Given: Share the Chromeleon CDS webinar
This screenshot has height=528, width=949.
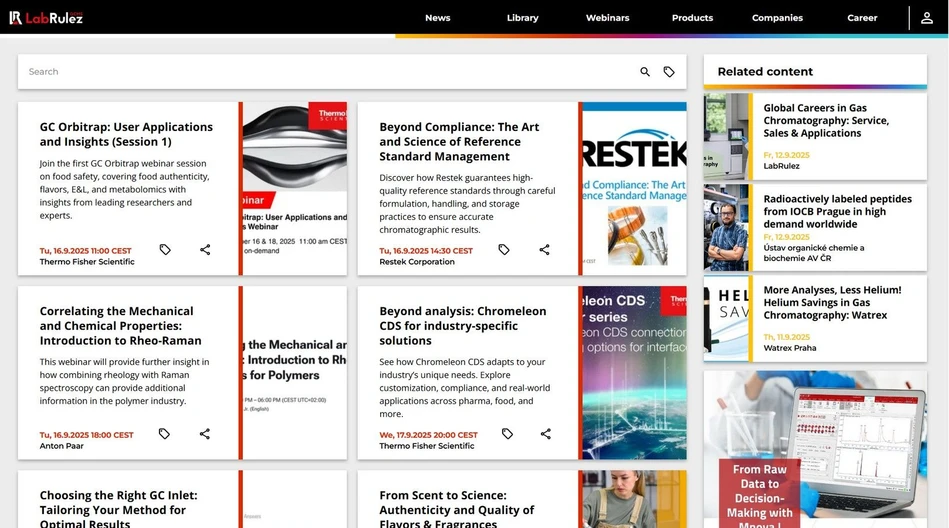Looking at the screenshot, I should [x=546, y=434].
